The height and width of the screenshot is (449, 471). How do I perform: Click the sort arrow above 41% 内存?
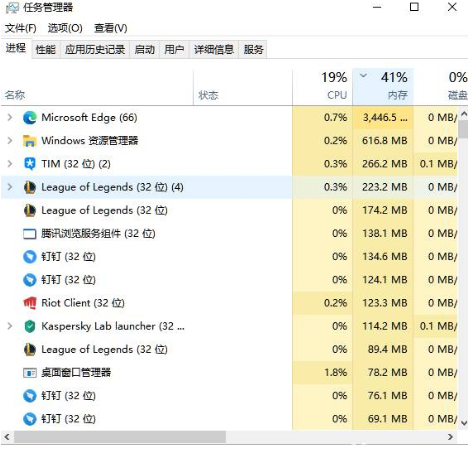click(363, 76)
